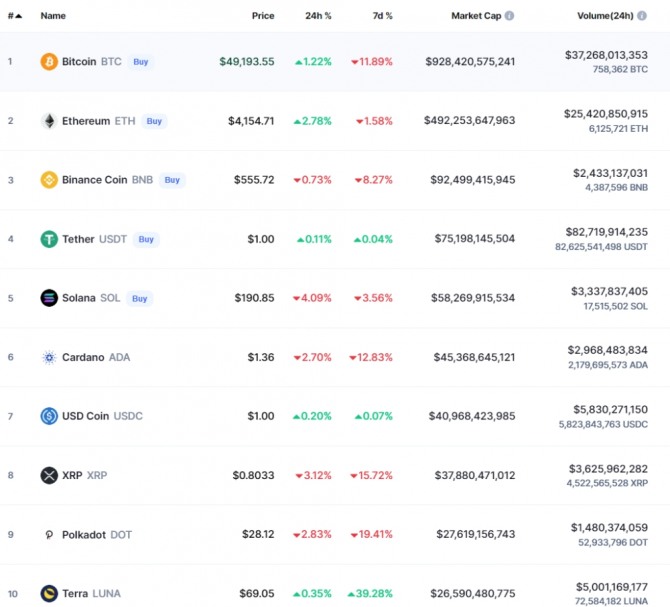
Task: Click the XRP black logo icon
Action: click(x=49, y=475)
